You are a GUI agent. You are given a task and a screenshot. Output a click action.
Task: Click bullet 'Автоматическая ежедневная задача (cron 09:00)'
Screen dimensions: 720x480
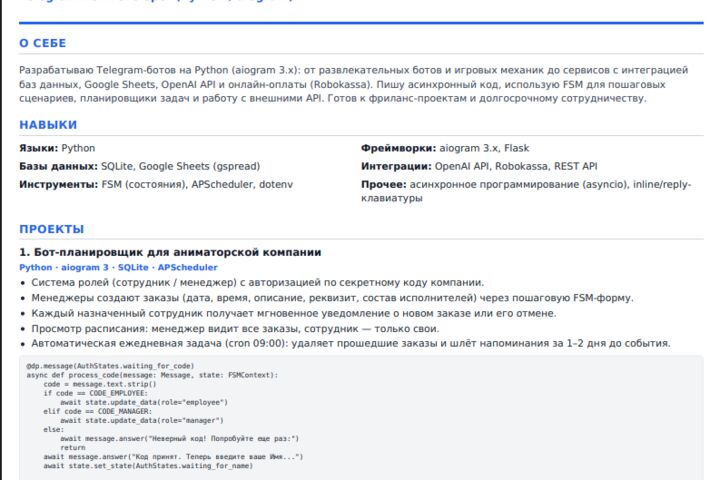351,344
